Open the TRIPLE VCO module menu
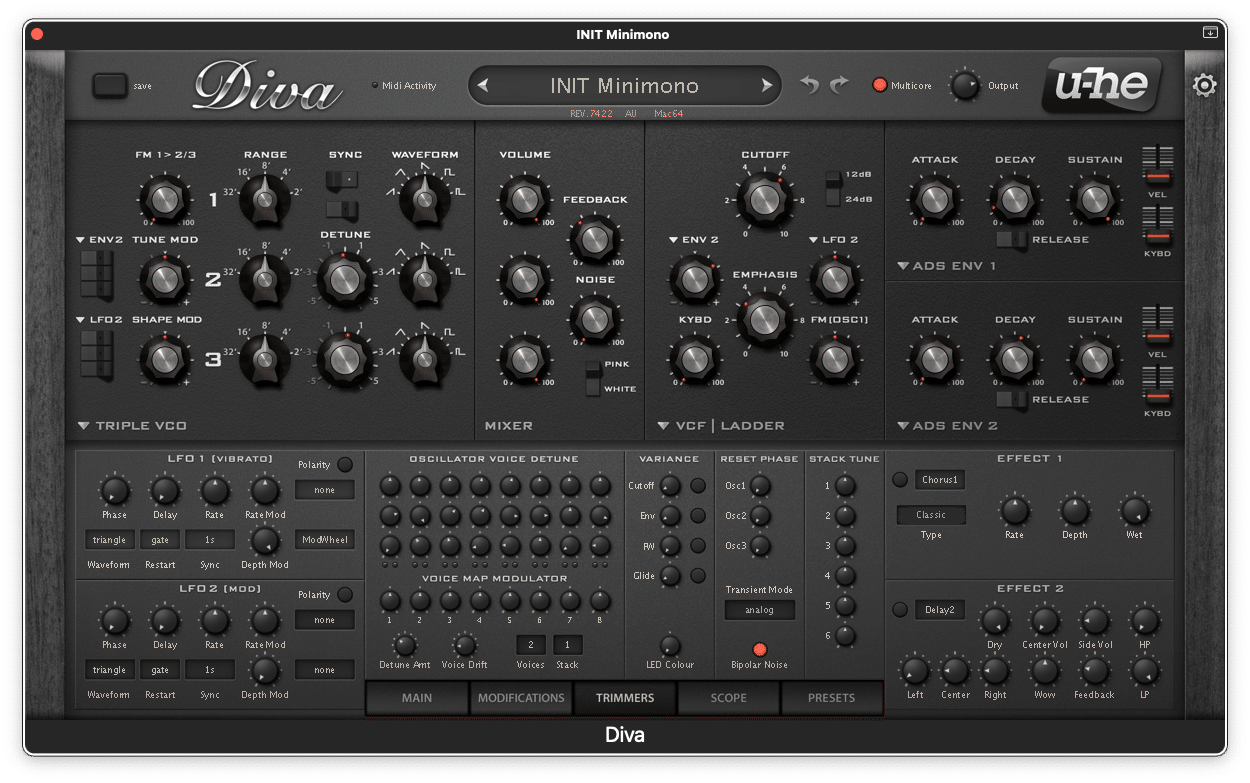 [132, 426]
